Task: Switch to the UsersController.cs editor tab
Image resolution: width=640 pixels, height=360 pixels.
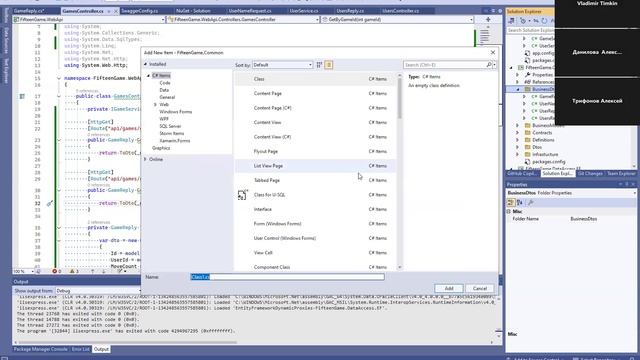Action: click(400, 11)
